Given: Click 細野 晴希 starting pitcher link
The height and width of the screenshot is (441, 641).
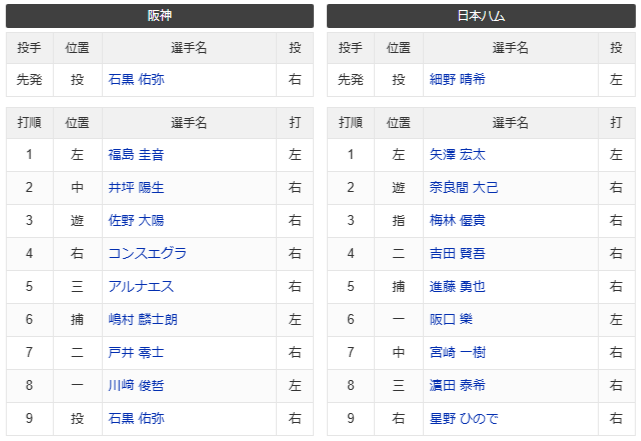Looking at the screenshot, I should (457, 80).
